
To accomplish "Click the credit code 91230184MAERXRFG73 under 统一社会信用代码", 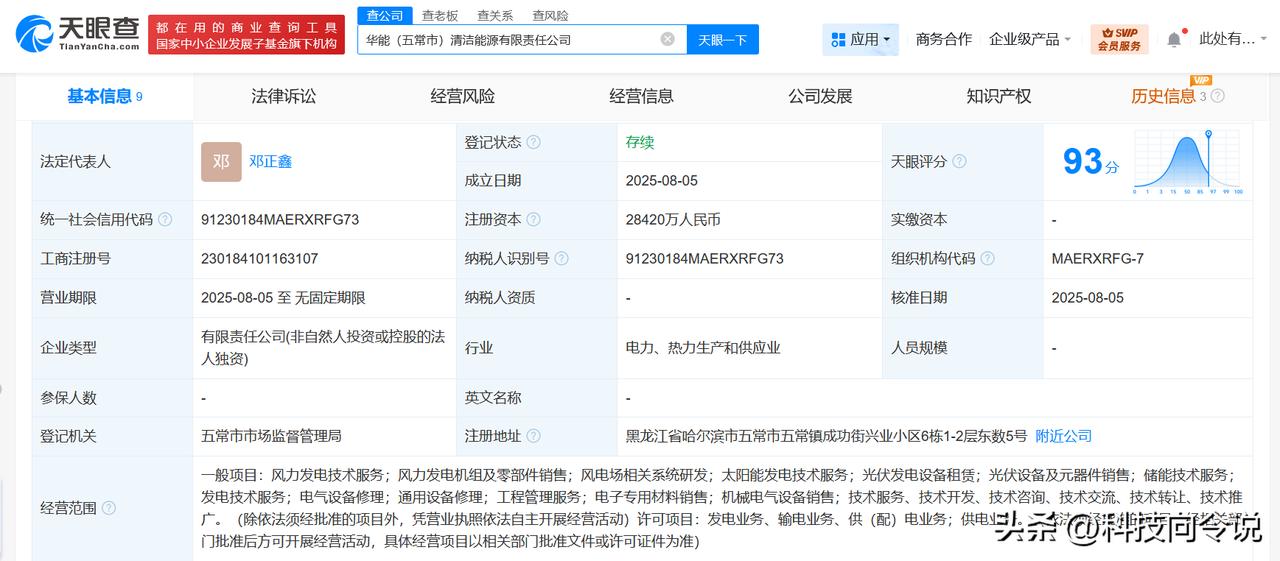I will tap(280, 219).
